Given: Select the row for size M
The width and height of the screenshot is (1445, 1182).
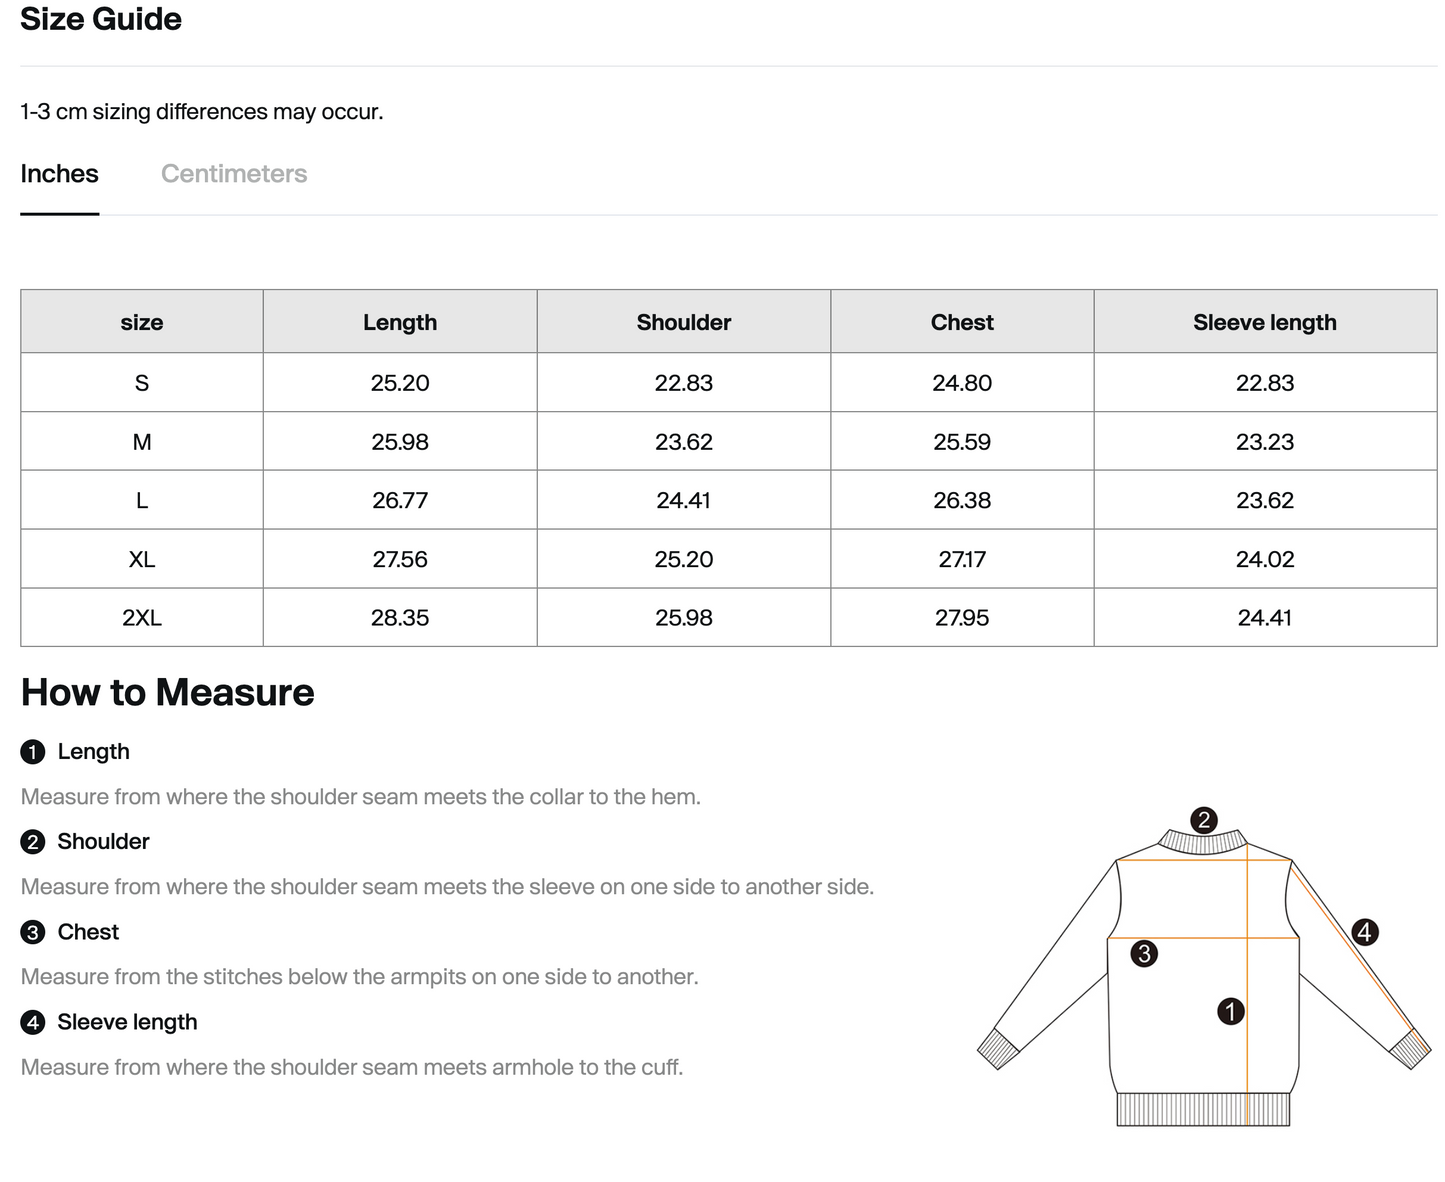Looking at the screenshot, I should point(141,441).
